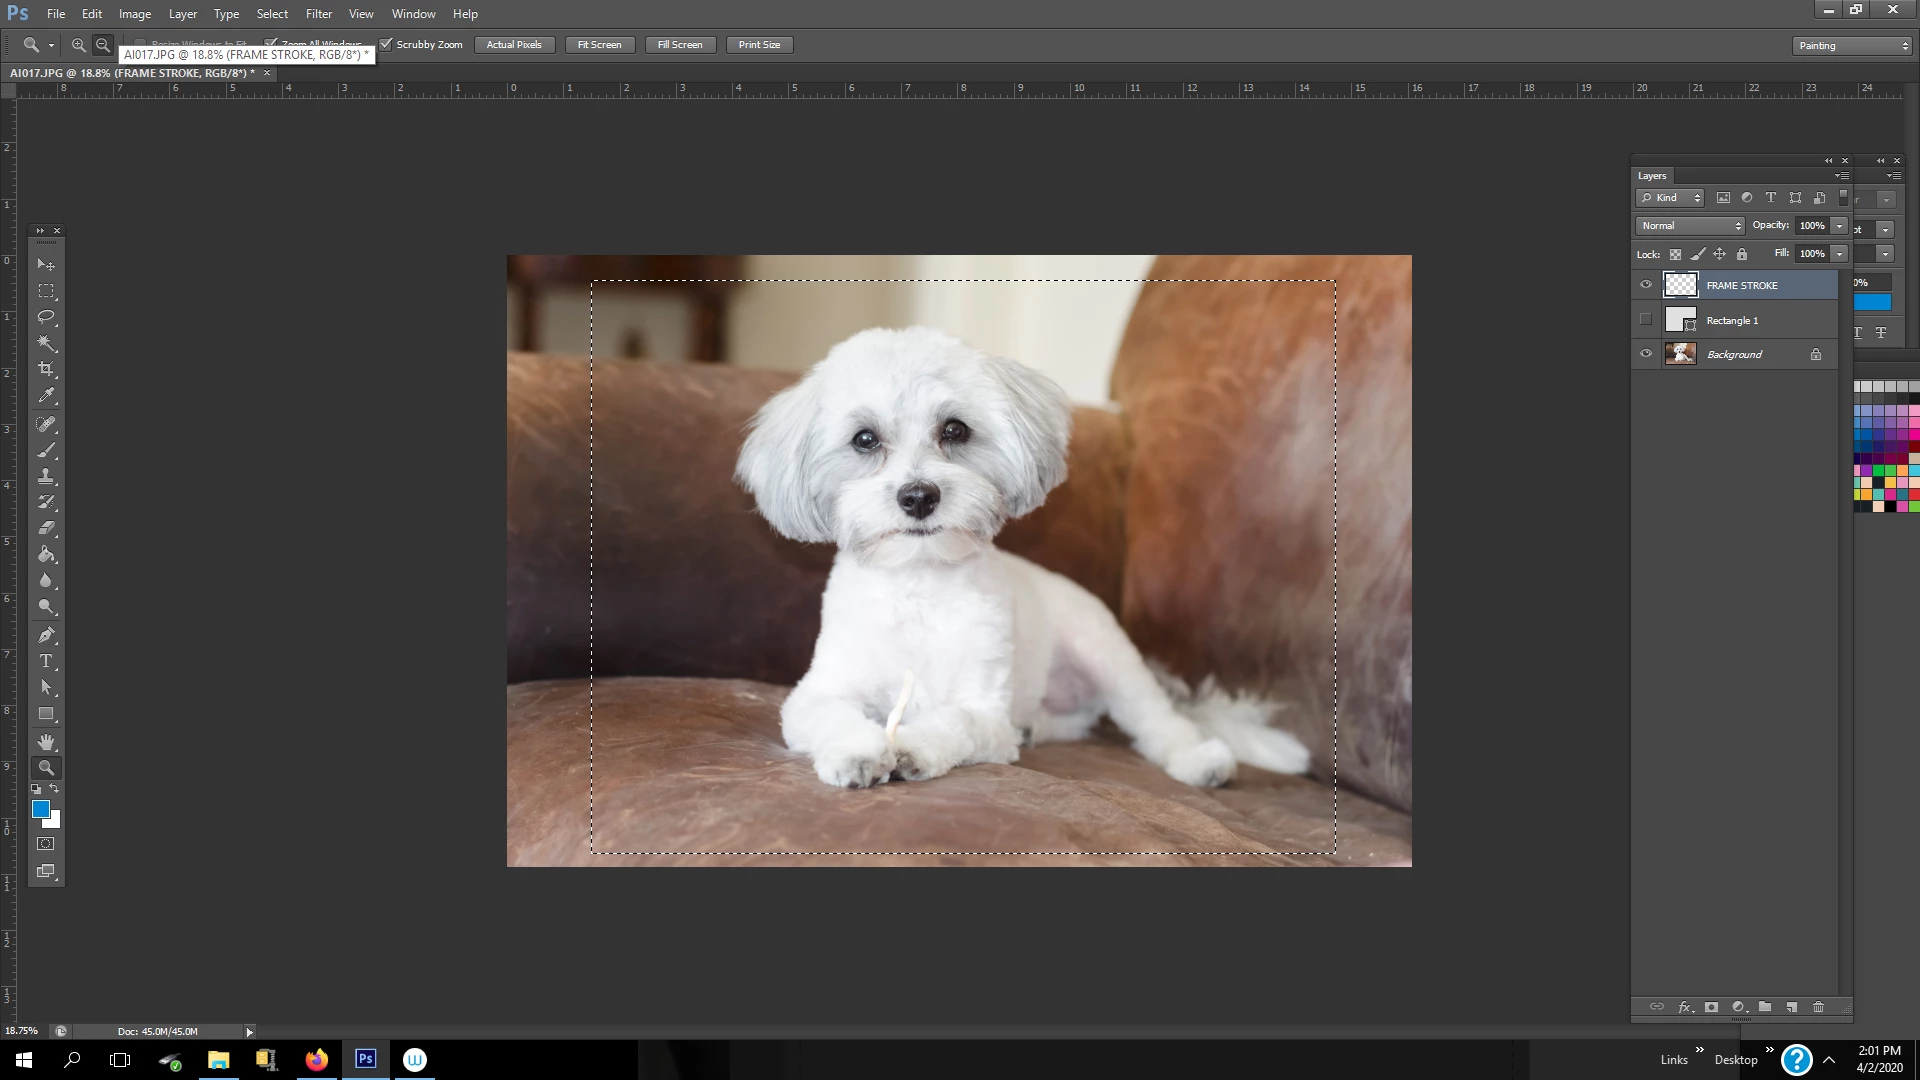Hide the FRAME STROKE layer
Viewport: 1920px width, 1080px height.
1646,285
